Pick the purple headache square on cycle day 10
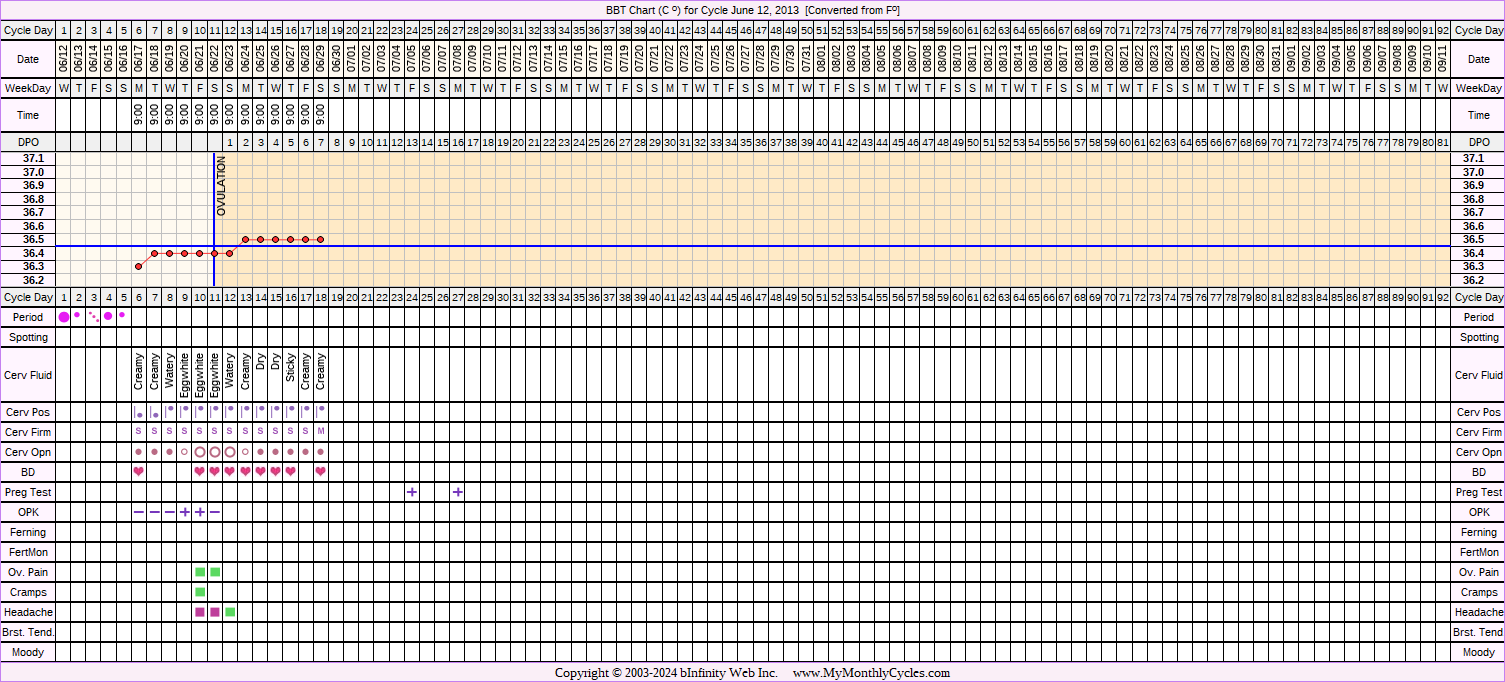 (200, 612)
